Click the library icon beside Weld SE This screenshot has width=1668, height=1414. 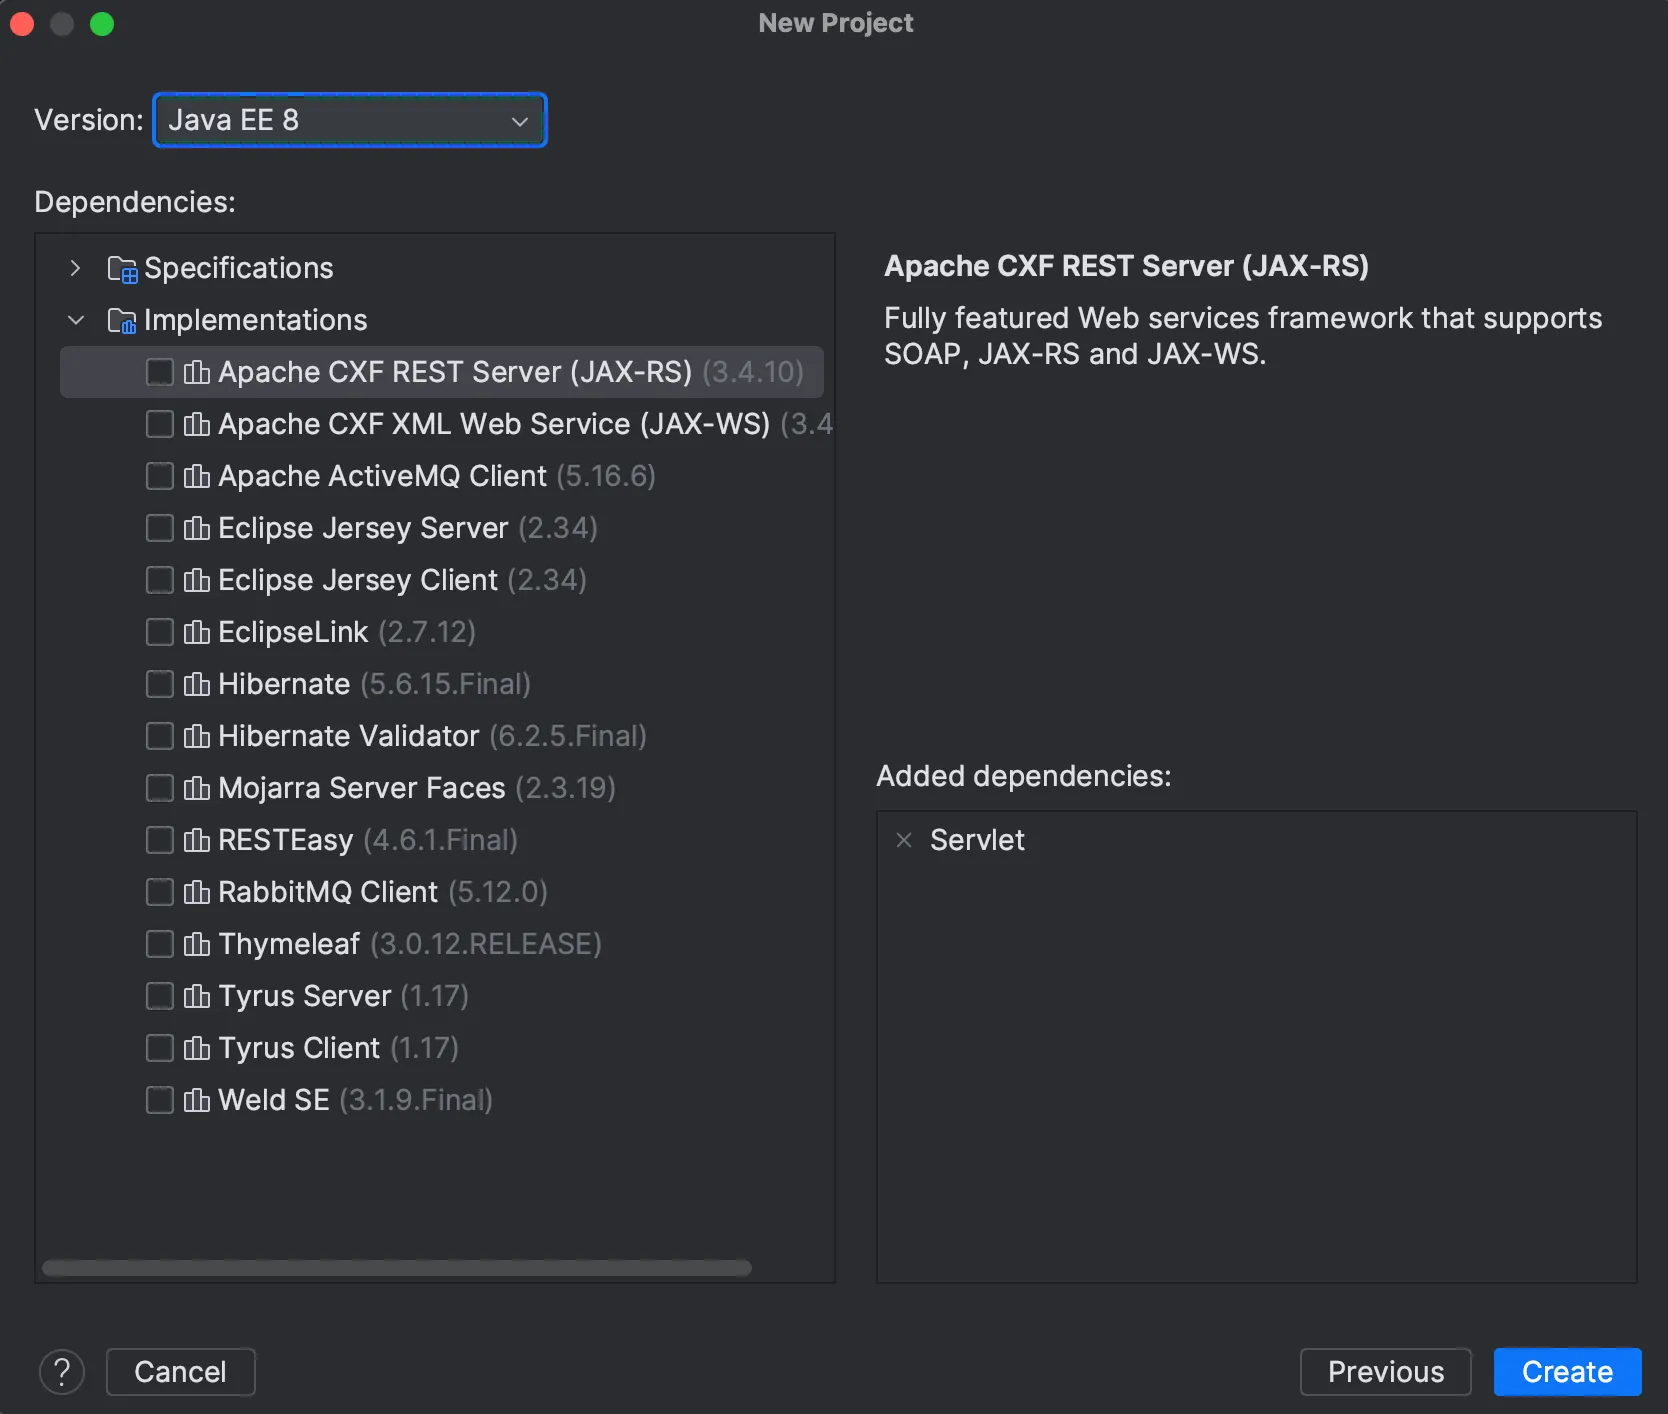pos(197,1100)
